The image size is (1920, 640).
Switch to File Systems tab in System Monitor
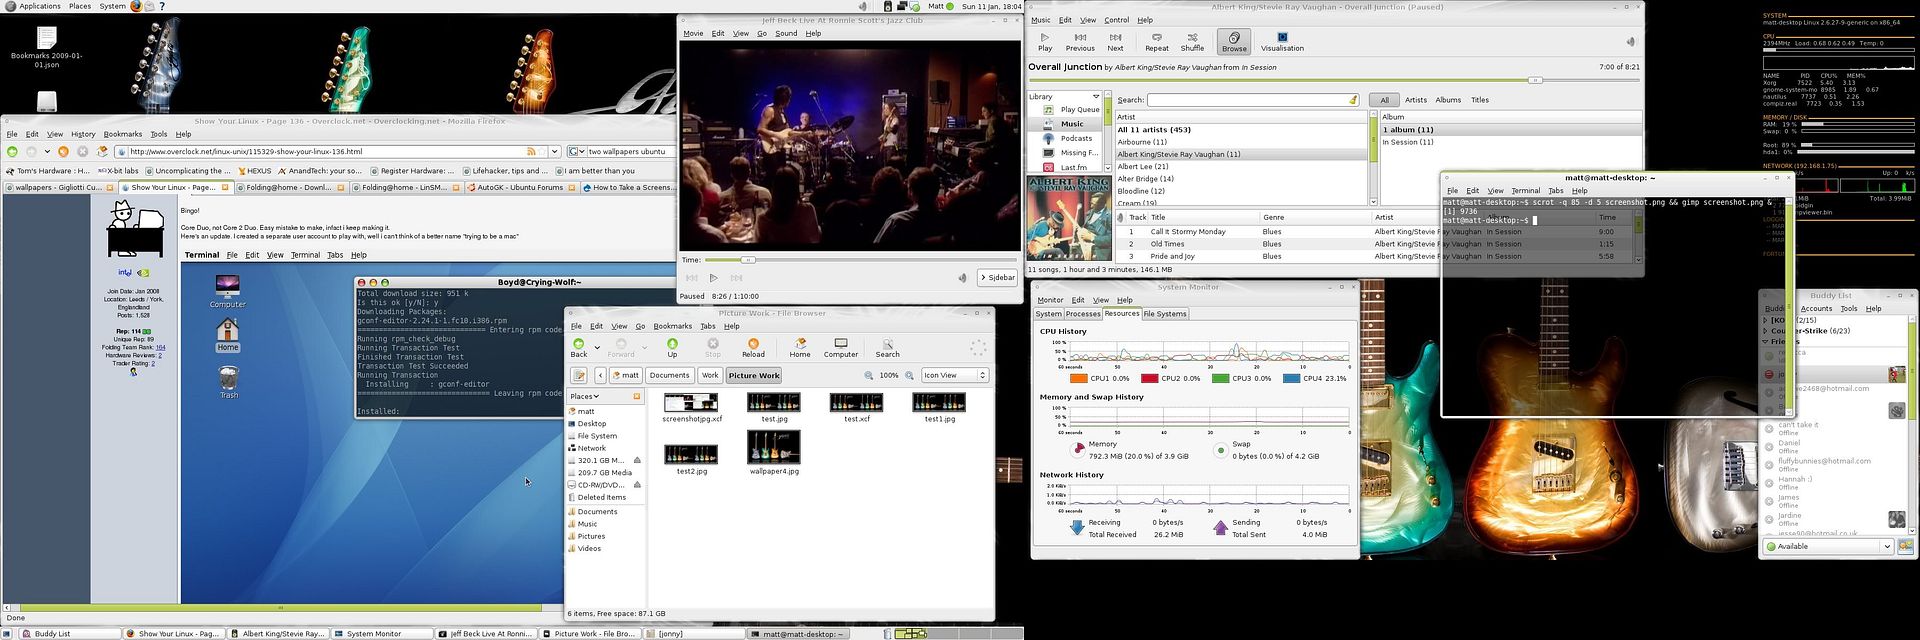(x=1165, y=314)
